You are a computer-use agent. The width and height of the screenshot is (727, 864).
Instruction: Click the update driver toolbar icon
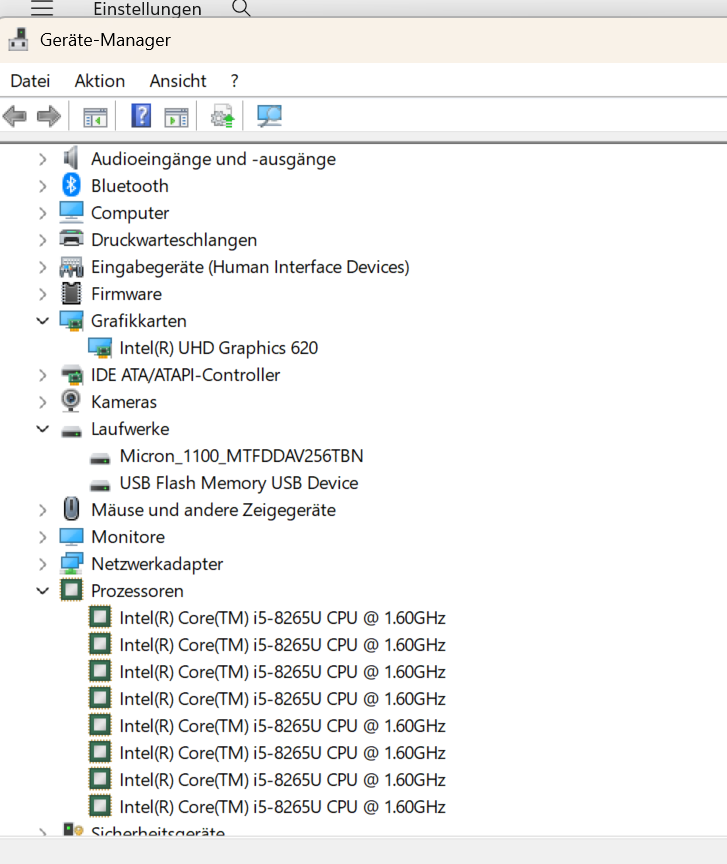click(x=223, y=116)
